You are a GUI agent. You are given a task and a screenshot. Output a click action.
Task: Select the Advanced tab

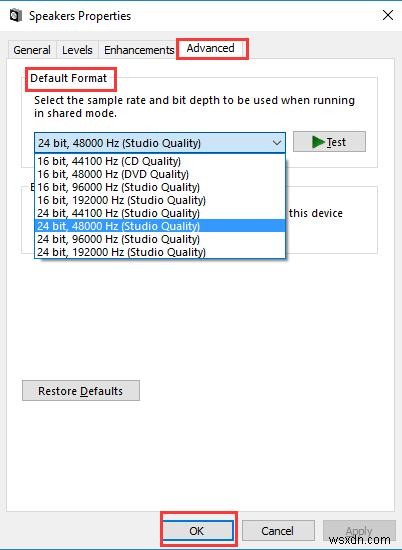(210, 48)
